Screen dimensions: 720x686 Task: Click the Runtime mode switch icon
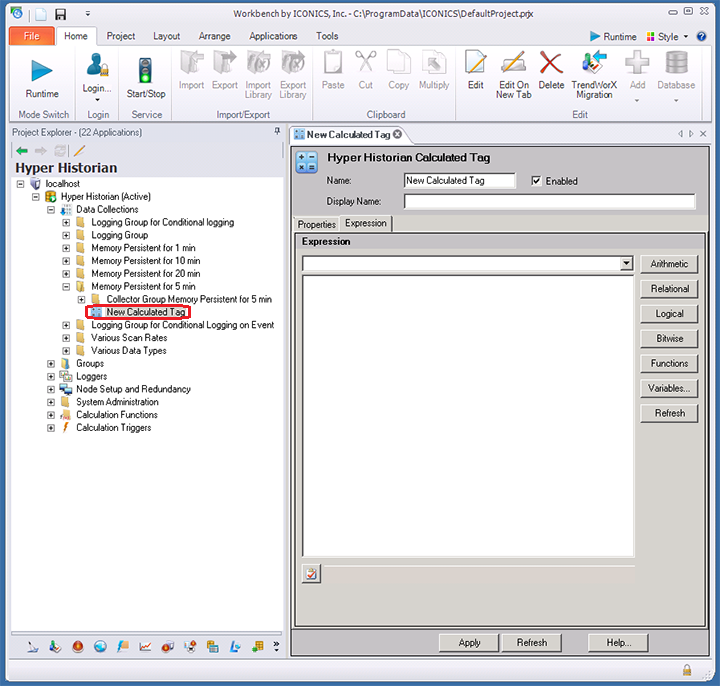point(42,70)
